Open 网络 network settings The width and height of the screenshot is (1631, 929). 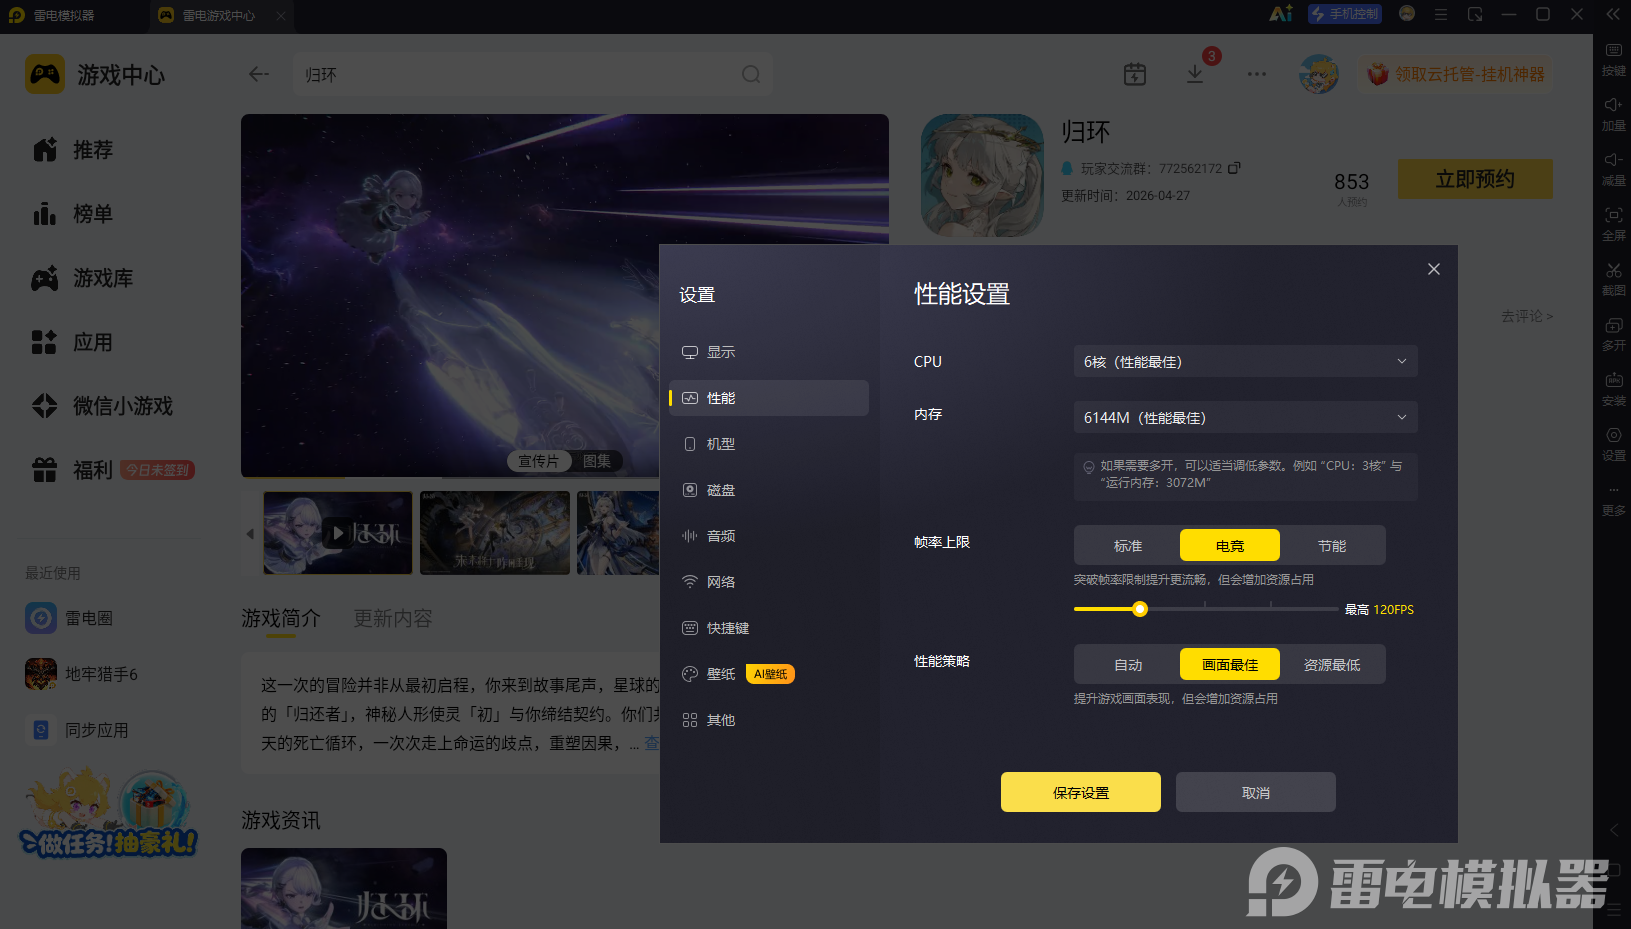[768, 582]
